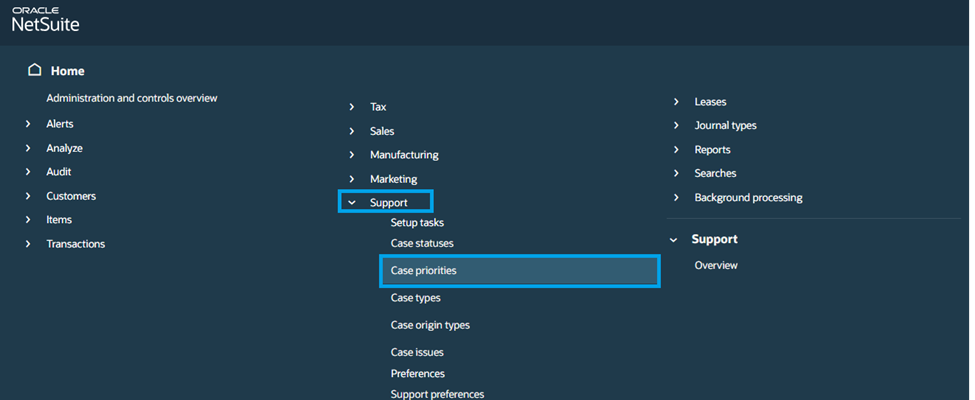Expand the Leases chevron
The image size is (975, 400).
point(677,102)
